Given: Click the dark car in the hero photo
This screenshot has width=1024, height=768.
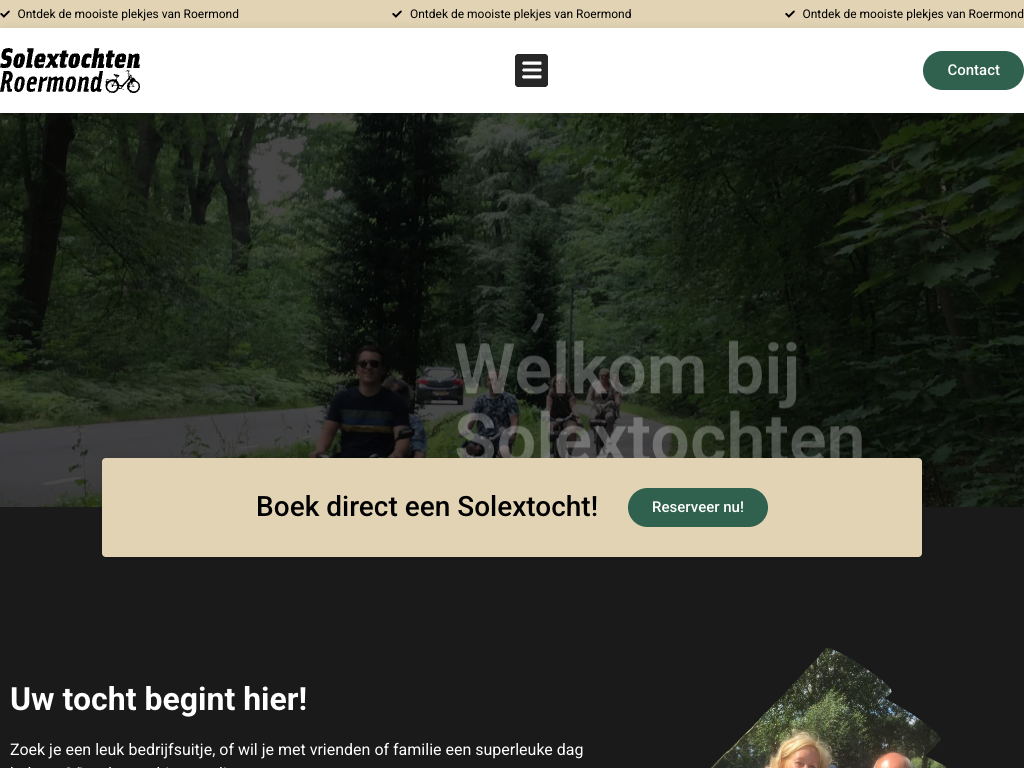Looking at the screenshot, I should (x=440, y=385).
